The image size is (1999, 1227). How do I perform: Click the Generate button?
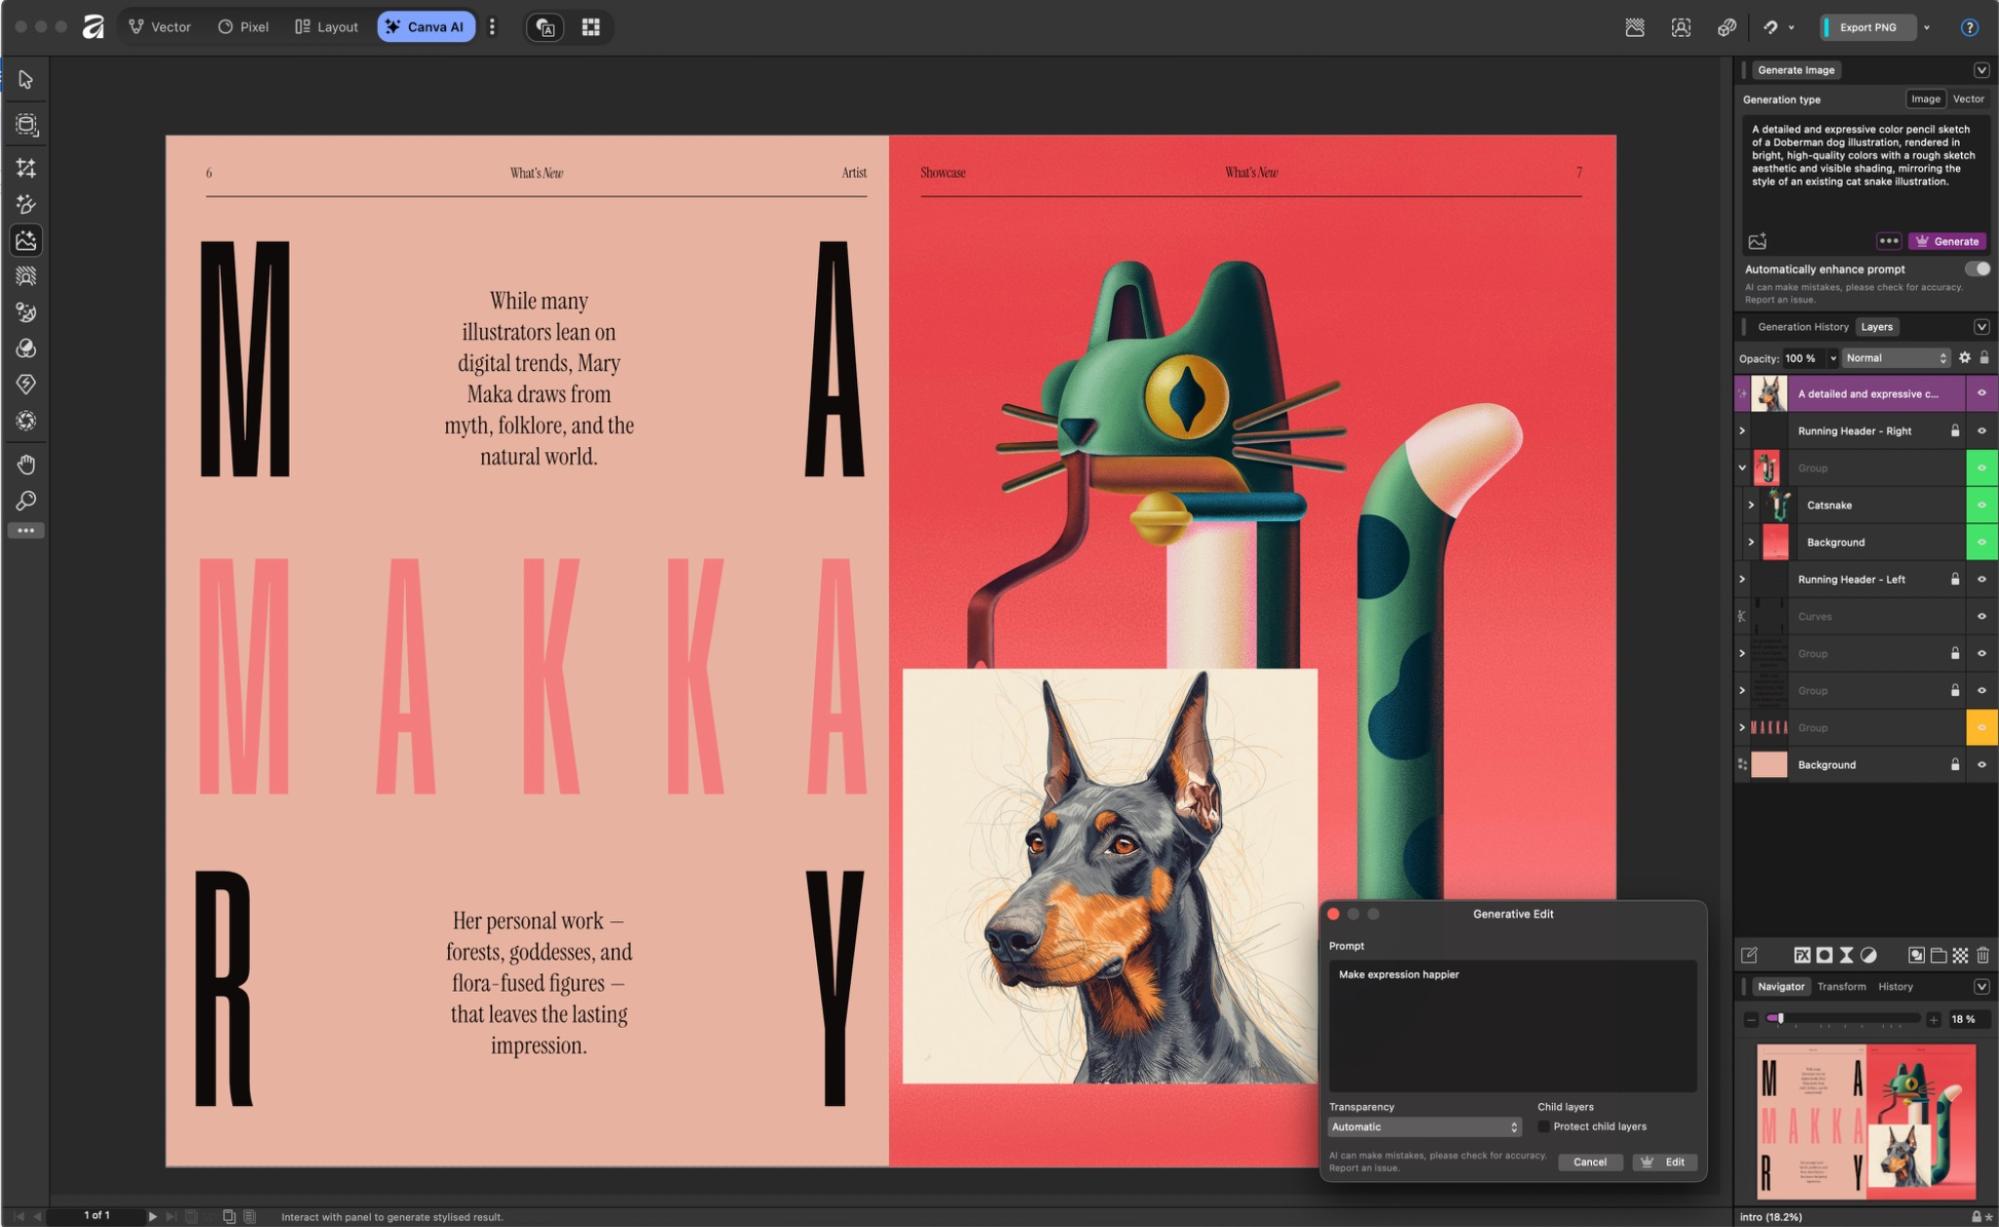(x=1947, y=241)
